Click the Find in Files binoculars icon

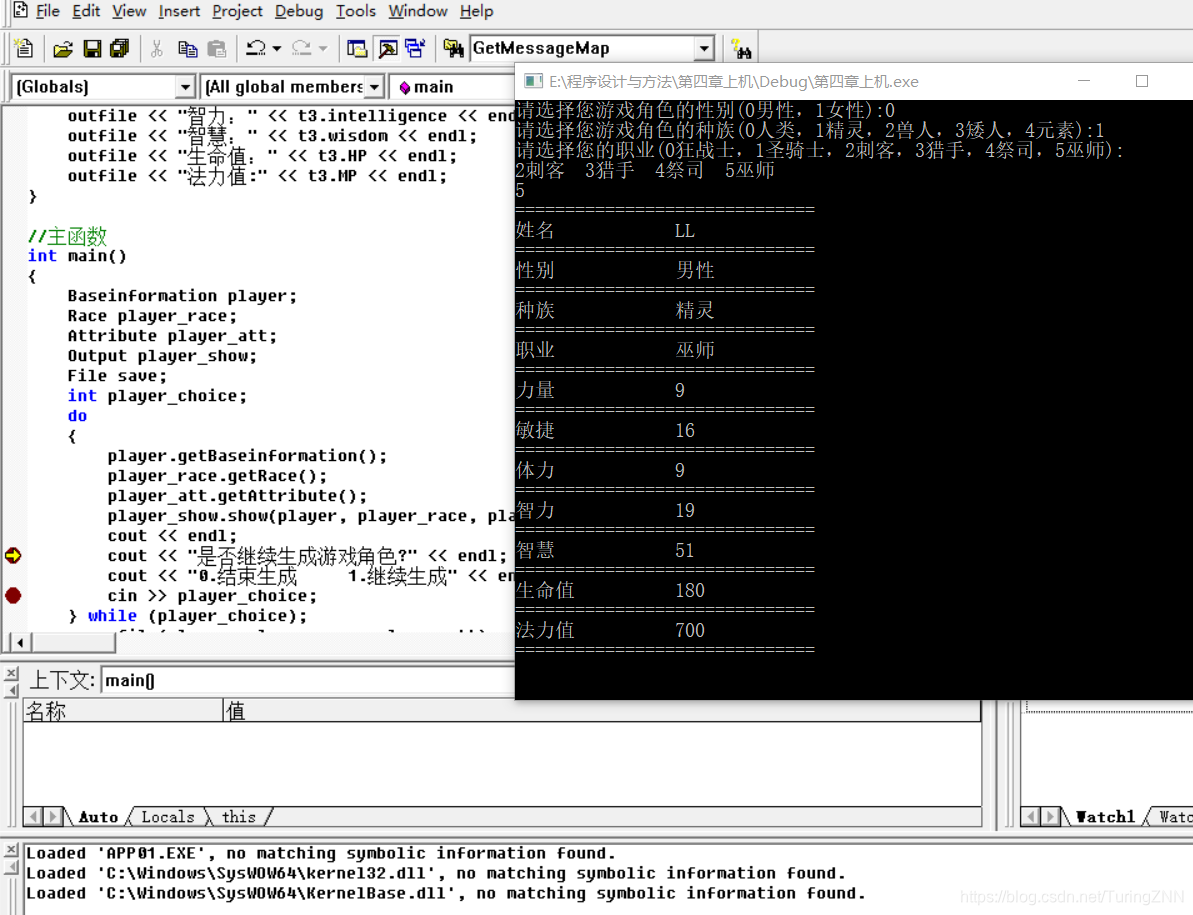[x=453, y=49]
